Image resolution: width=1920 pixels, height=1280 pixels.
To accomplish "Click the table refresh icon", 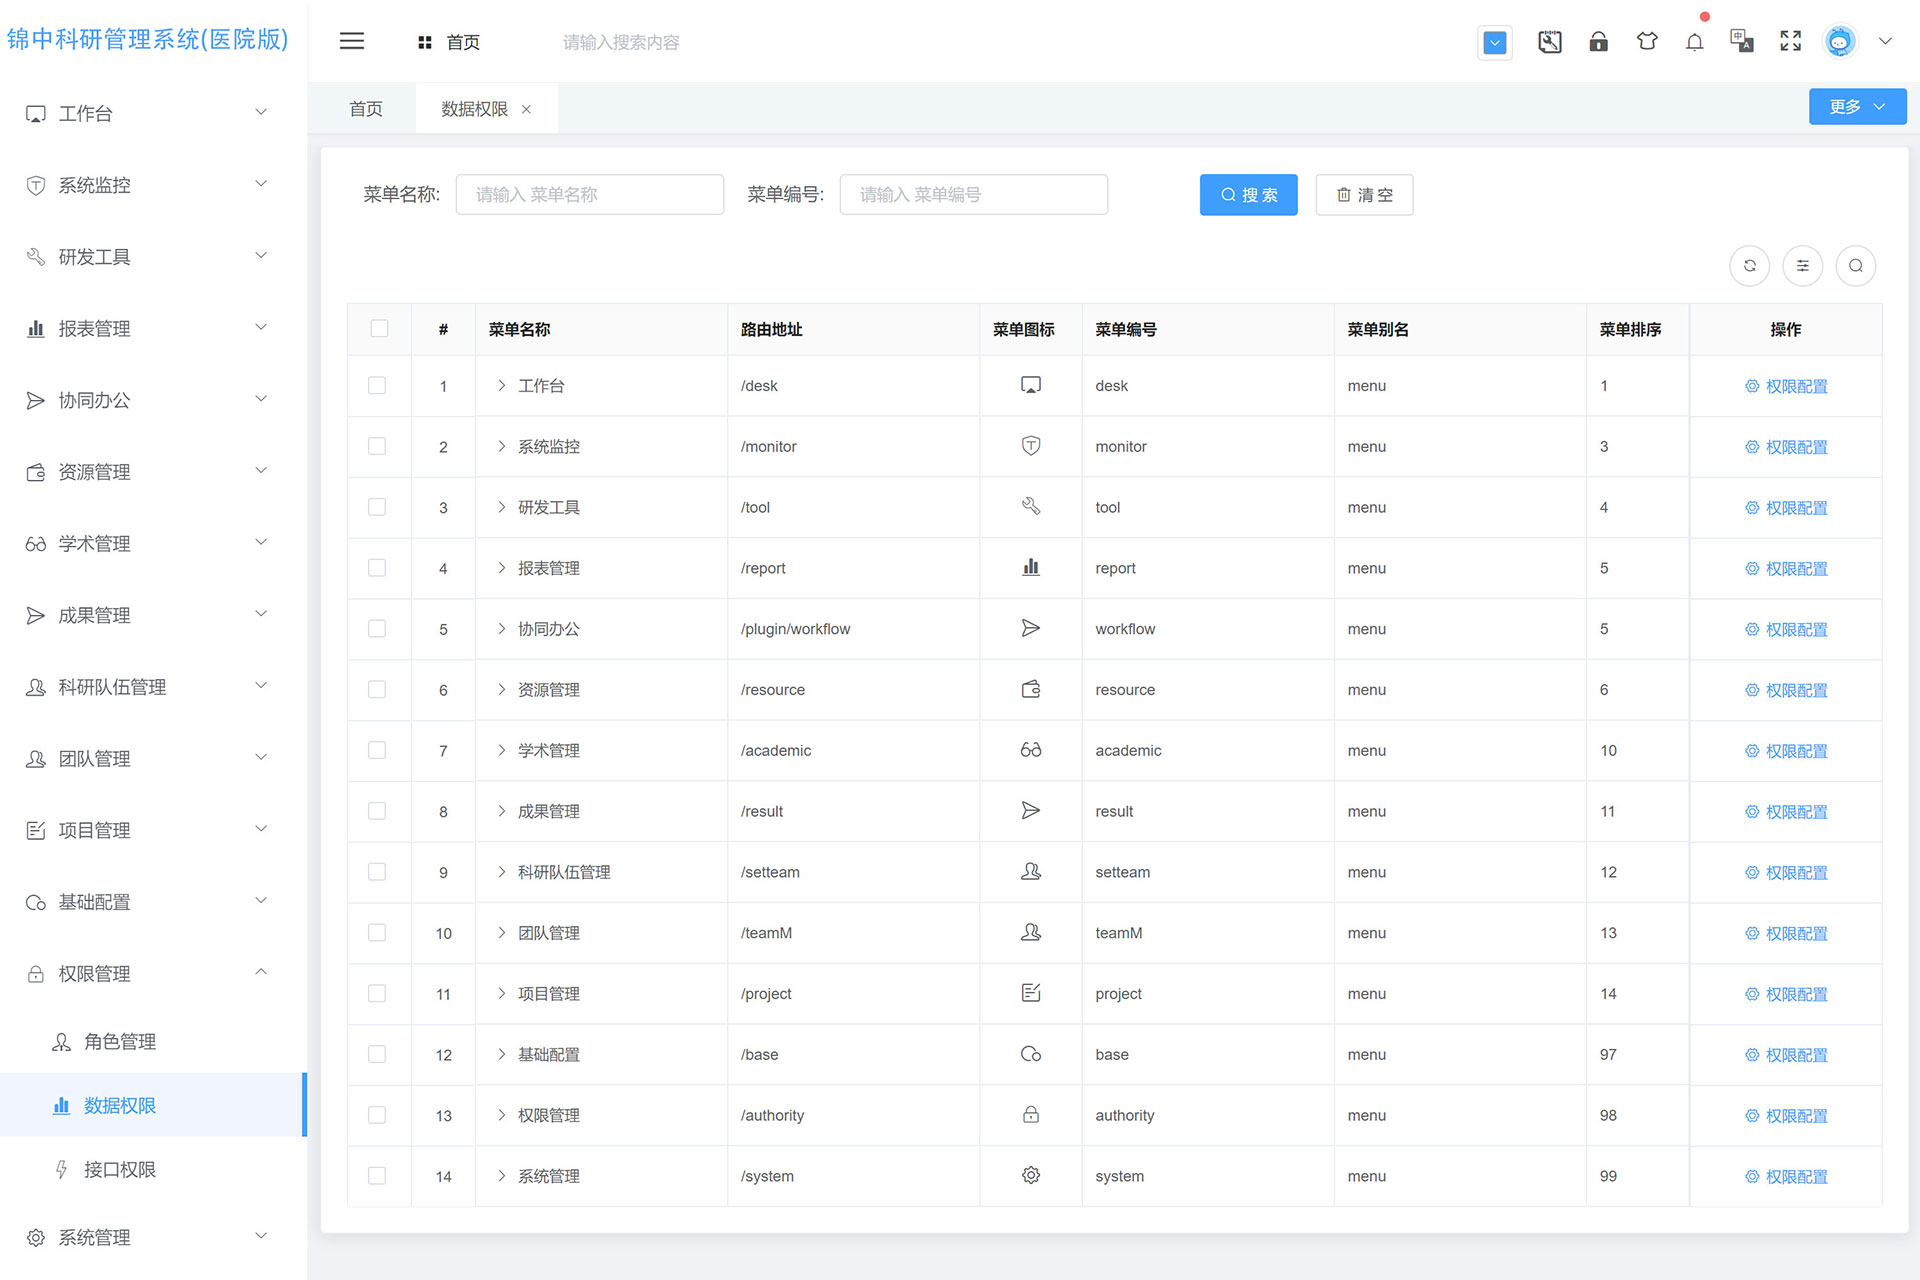I will pyautogui.click(x=1749, y=266).
